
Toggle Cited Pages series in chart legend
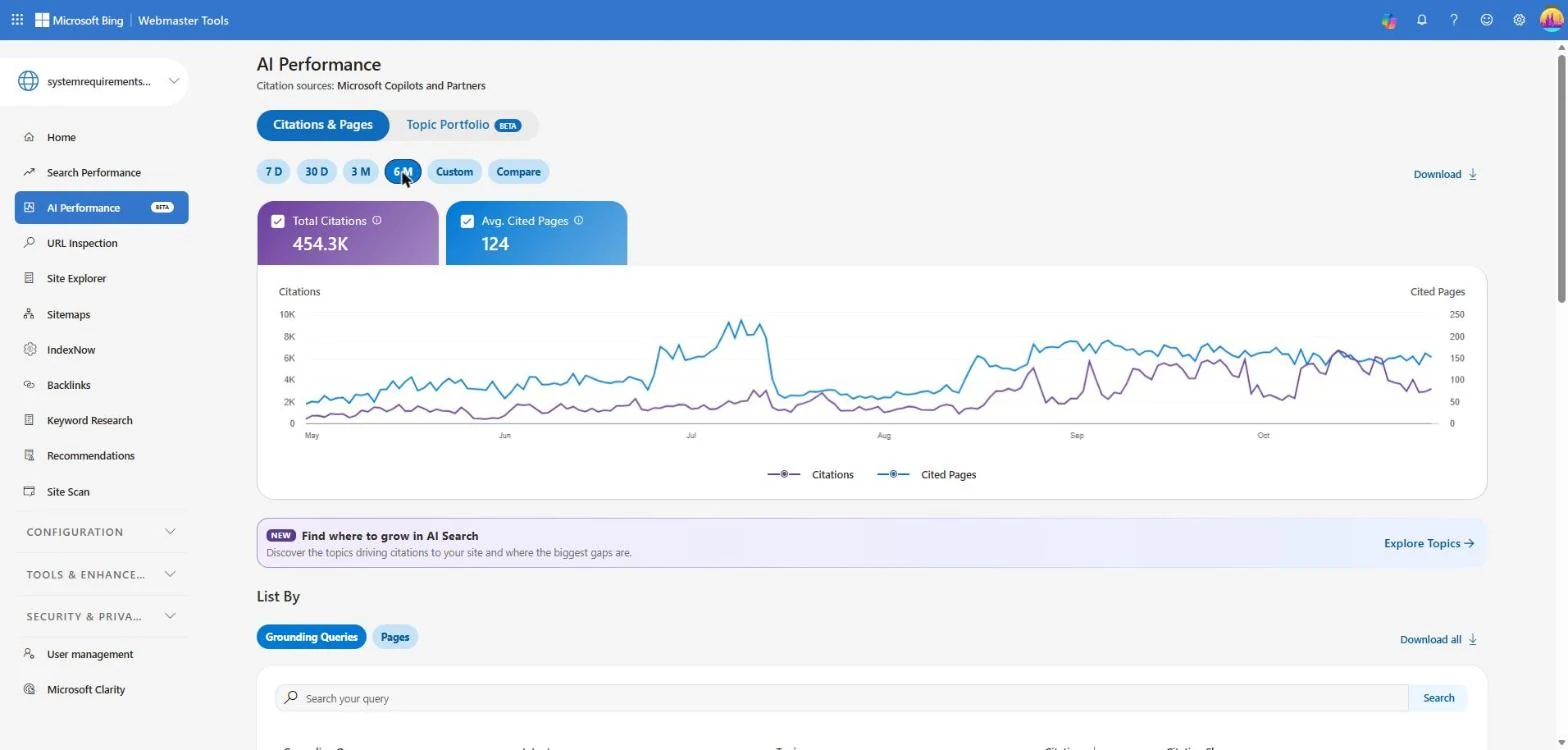coord(927,475)
